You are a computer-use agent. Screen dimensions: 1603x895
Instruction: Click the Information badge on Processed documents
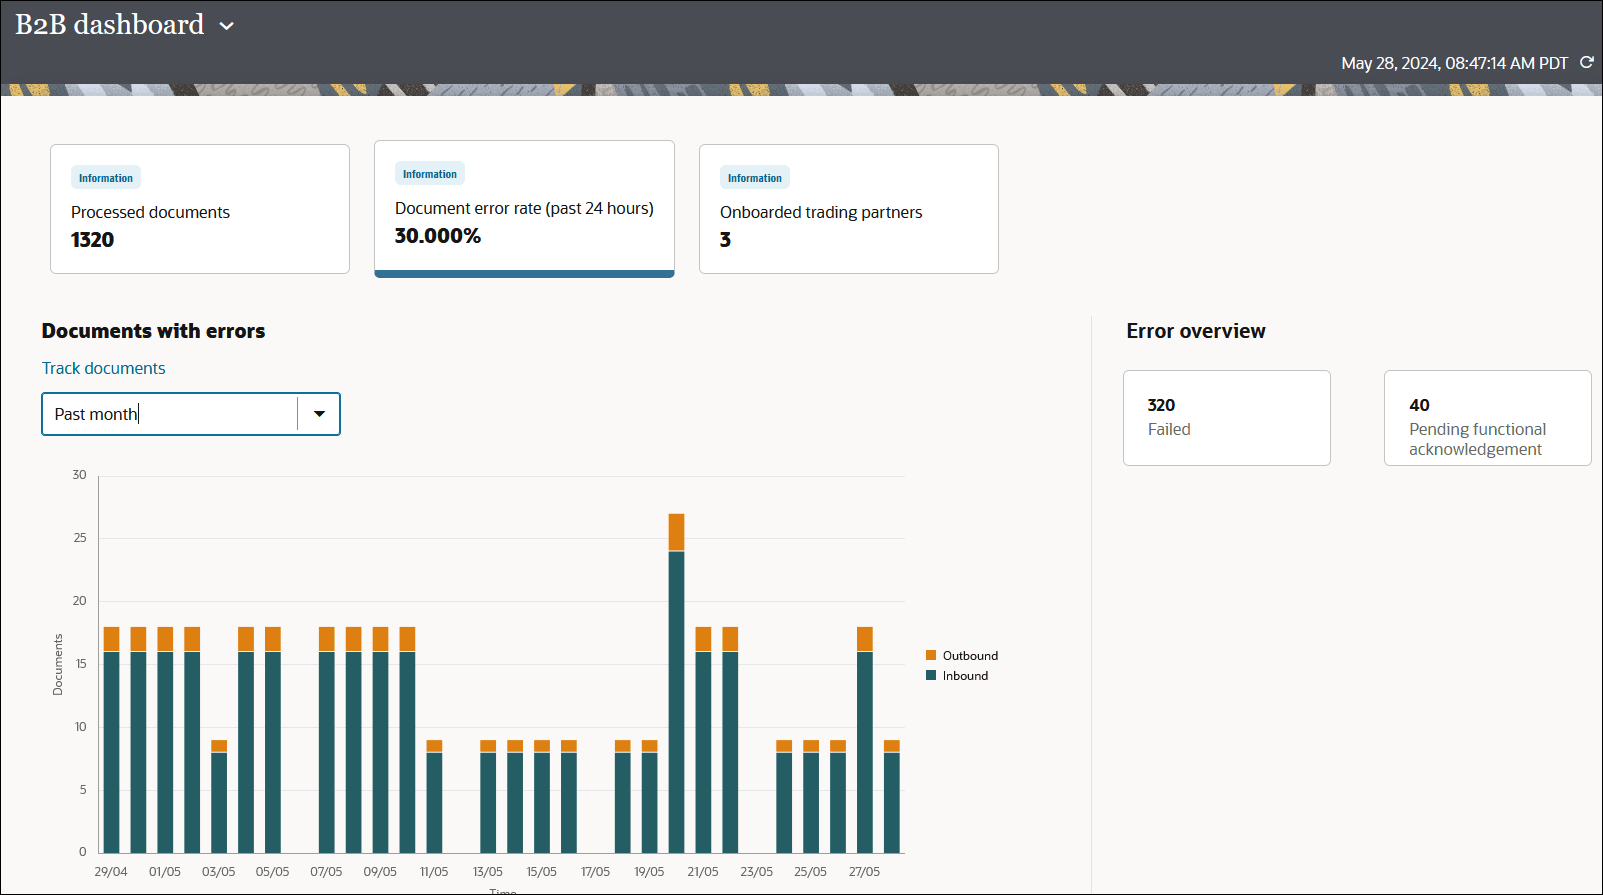pyautogui.click(x=106, y=178)
